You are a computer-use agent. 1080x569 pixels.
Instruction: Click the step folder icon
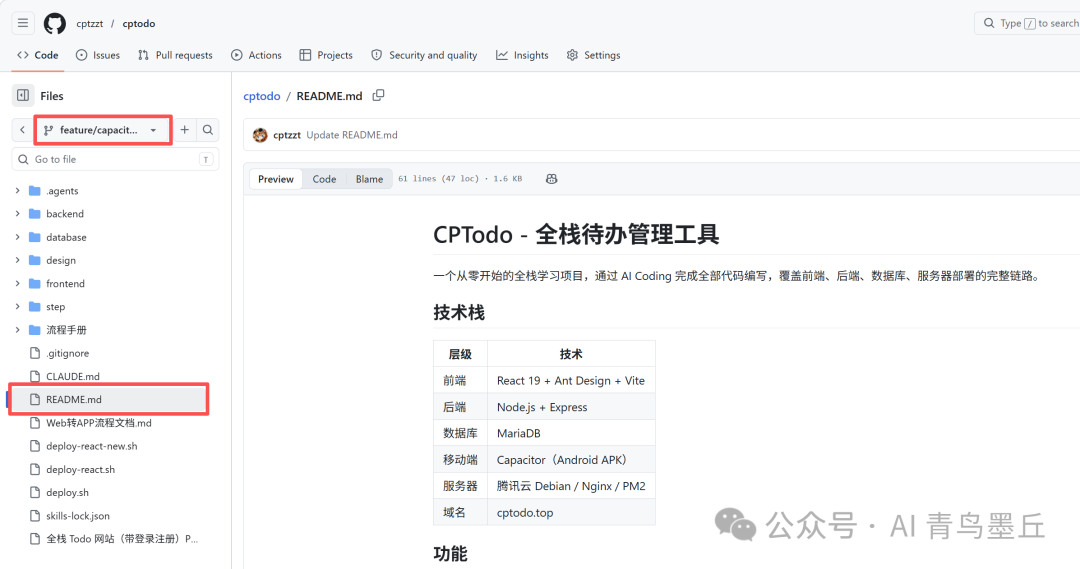34,307
